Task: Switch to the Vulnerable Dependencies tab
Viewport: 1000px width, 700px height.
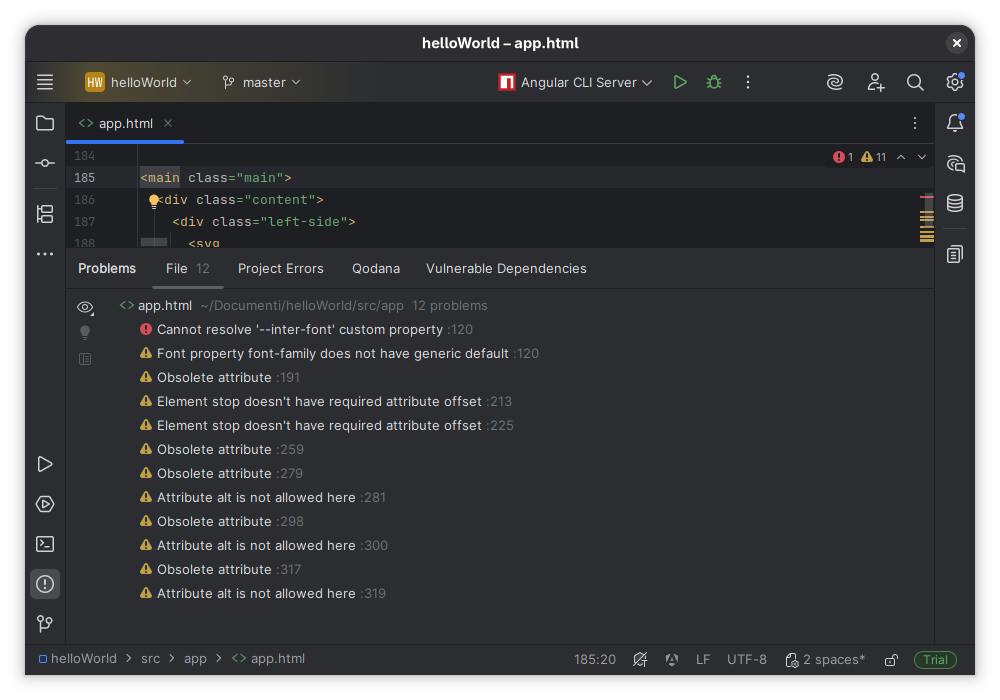Action: pyautogui.click(x=506, y=268)
